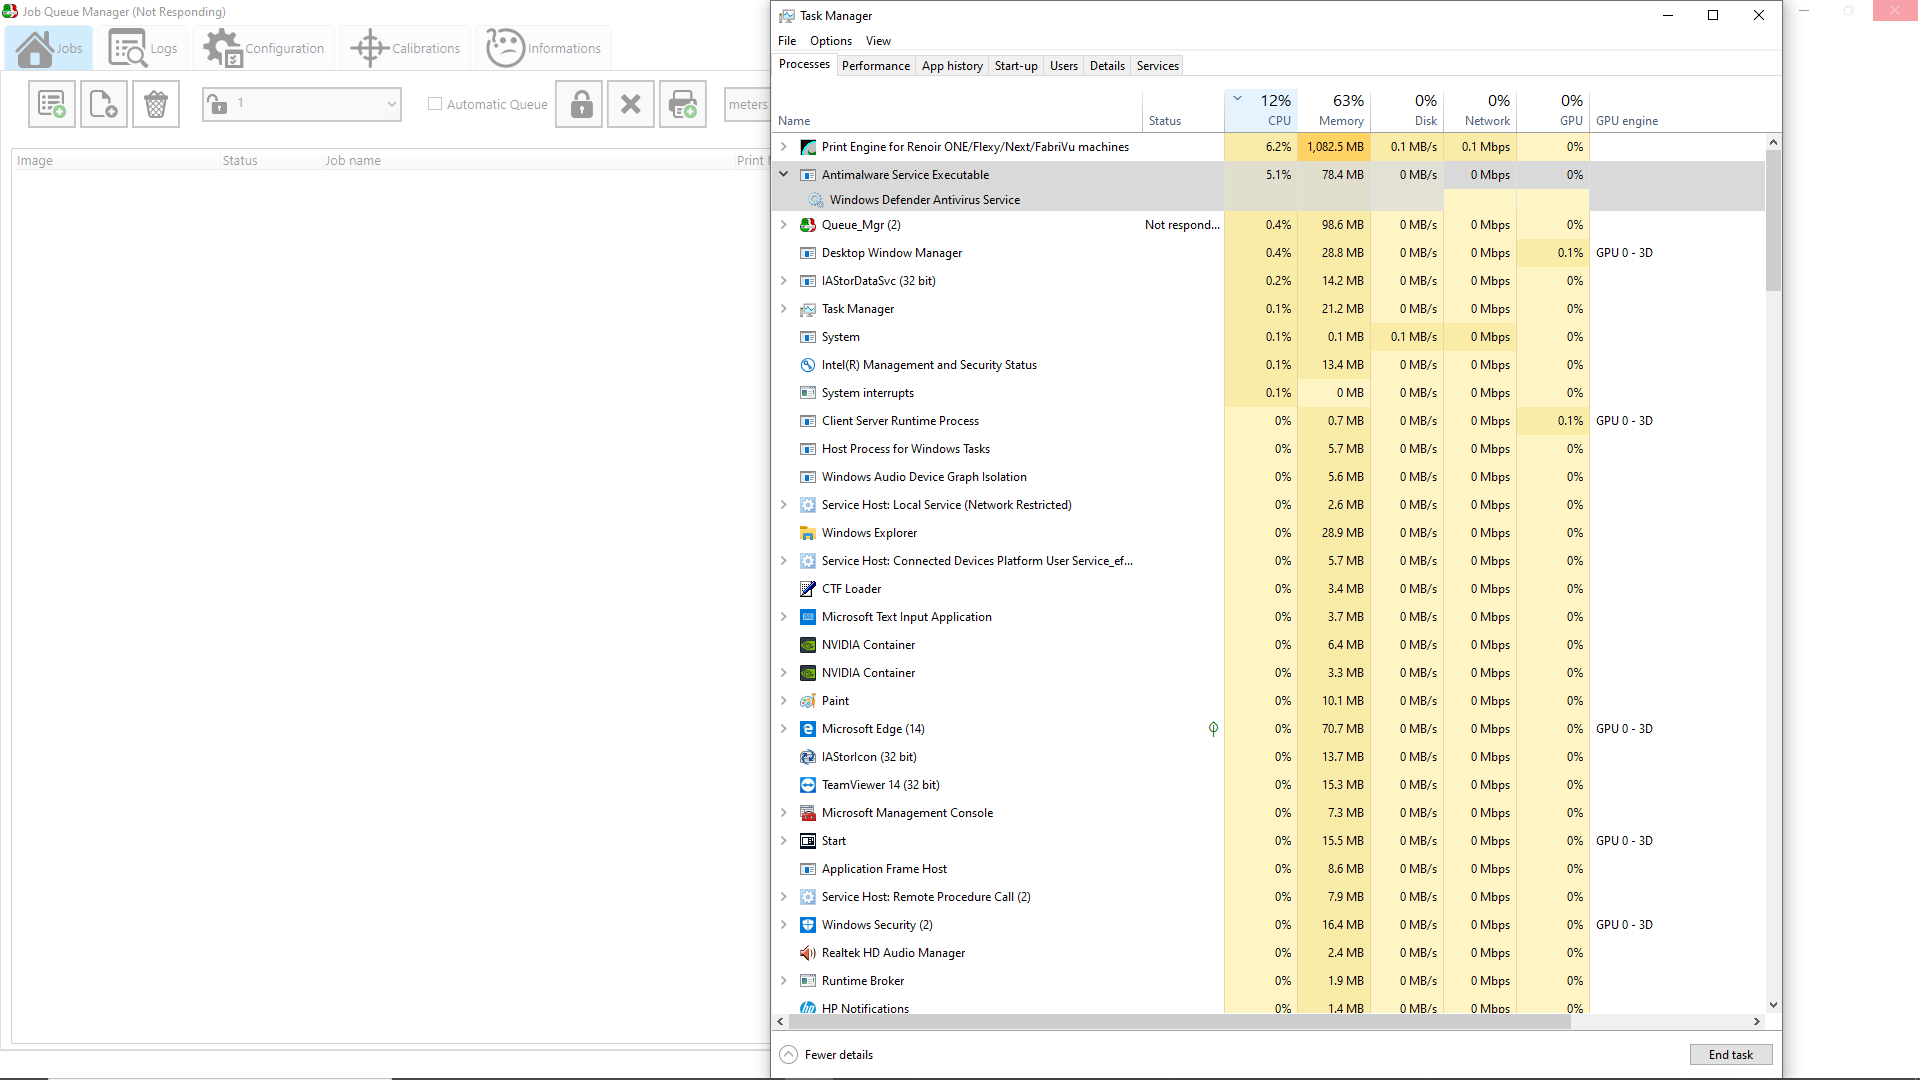The height and width of the screenshot is (1080, 1920).
Task: Open the Details tab in Task Manager
Action: coord(1107,66)
